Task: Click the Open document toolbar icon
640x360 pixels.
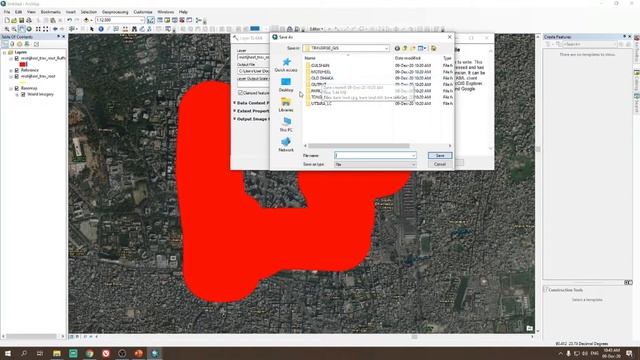Action: (x=14, y=20)
